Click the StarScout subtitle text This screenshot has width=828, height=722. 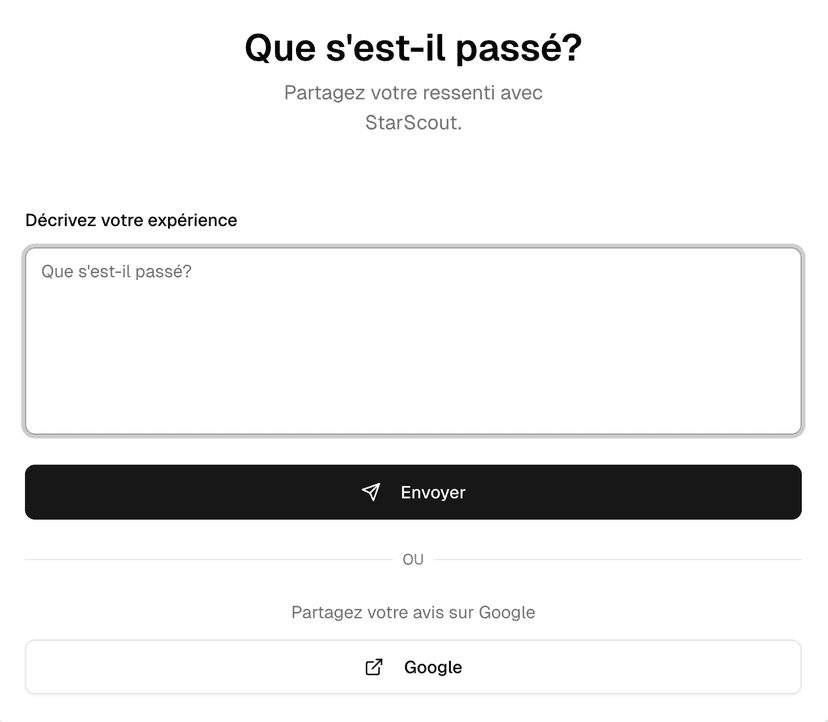[x=412, y=107]
